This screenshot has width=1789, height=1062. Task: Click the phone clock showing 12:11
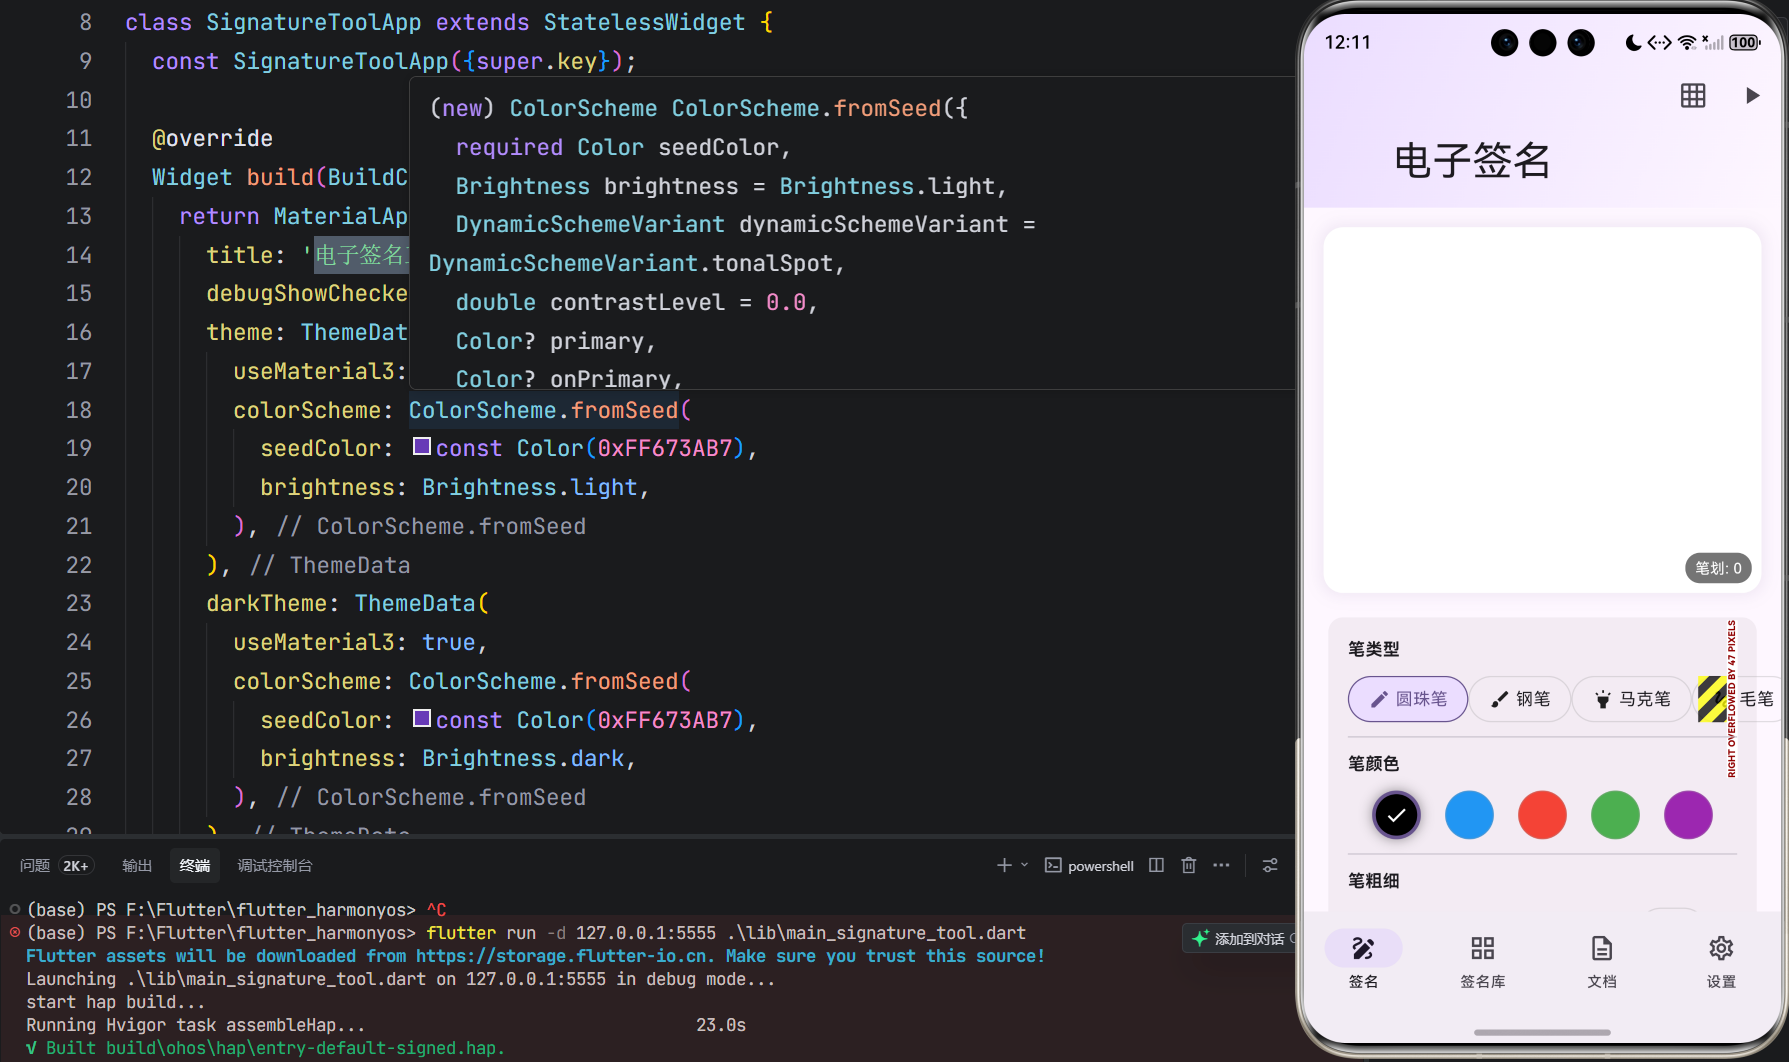1347,42
